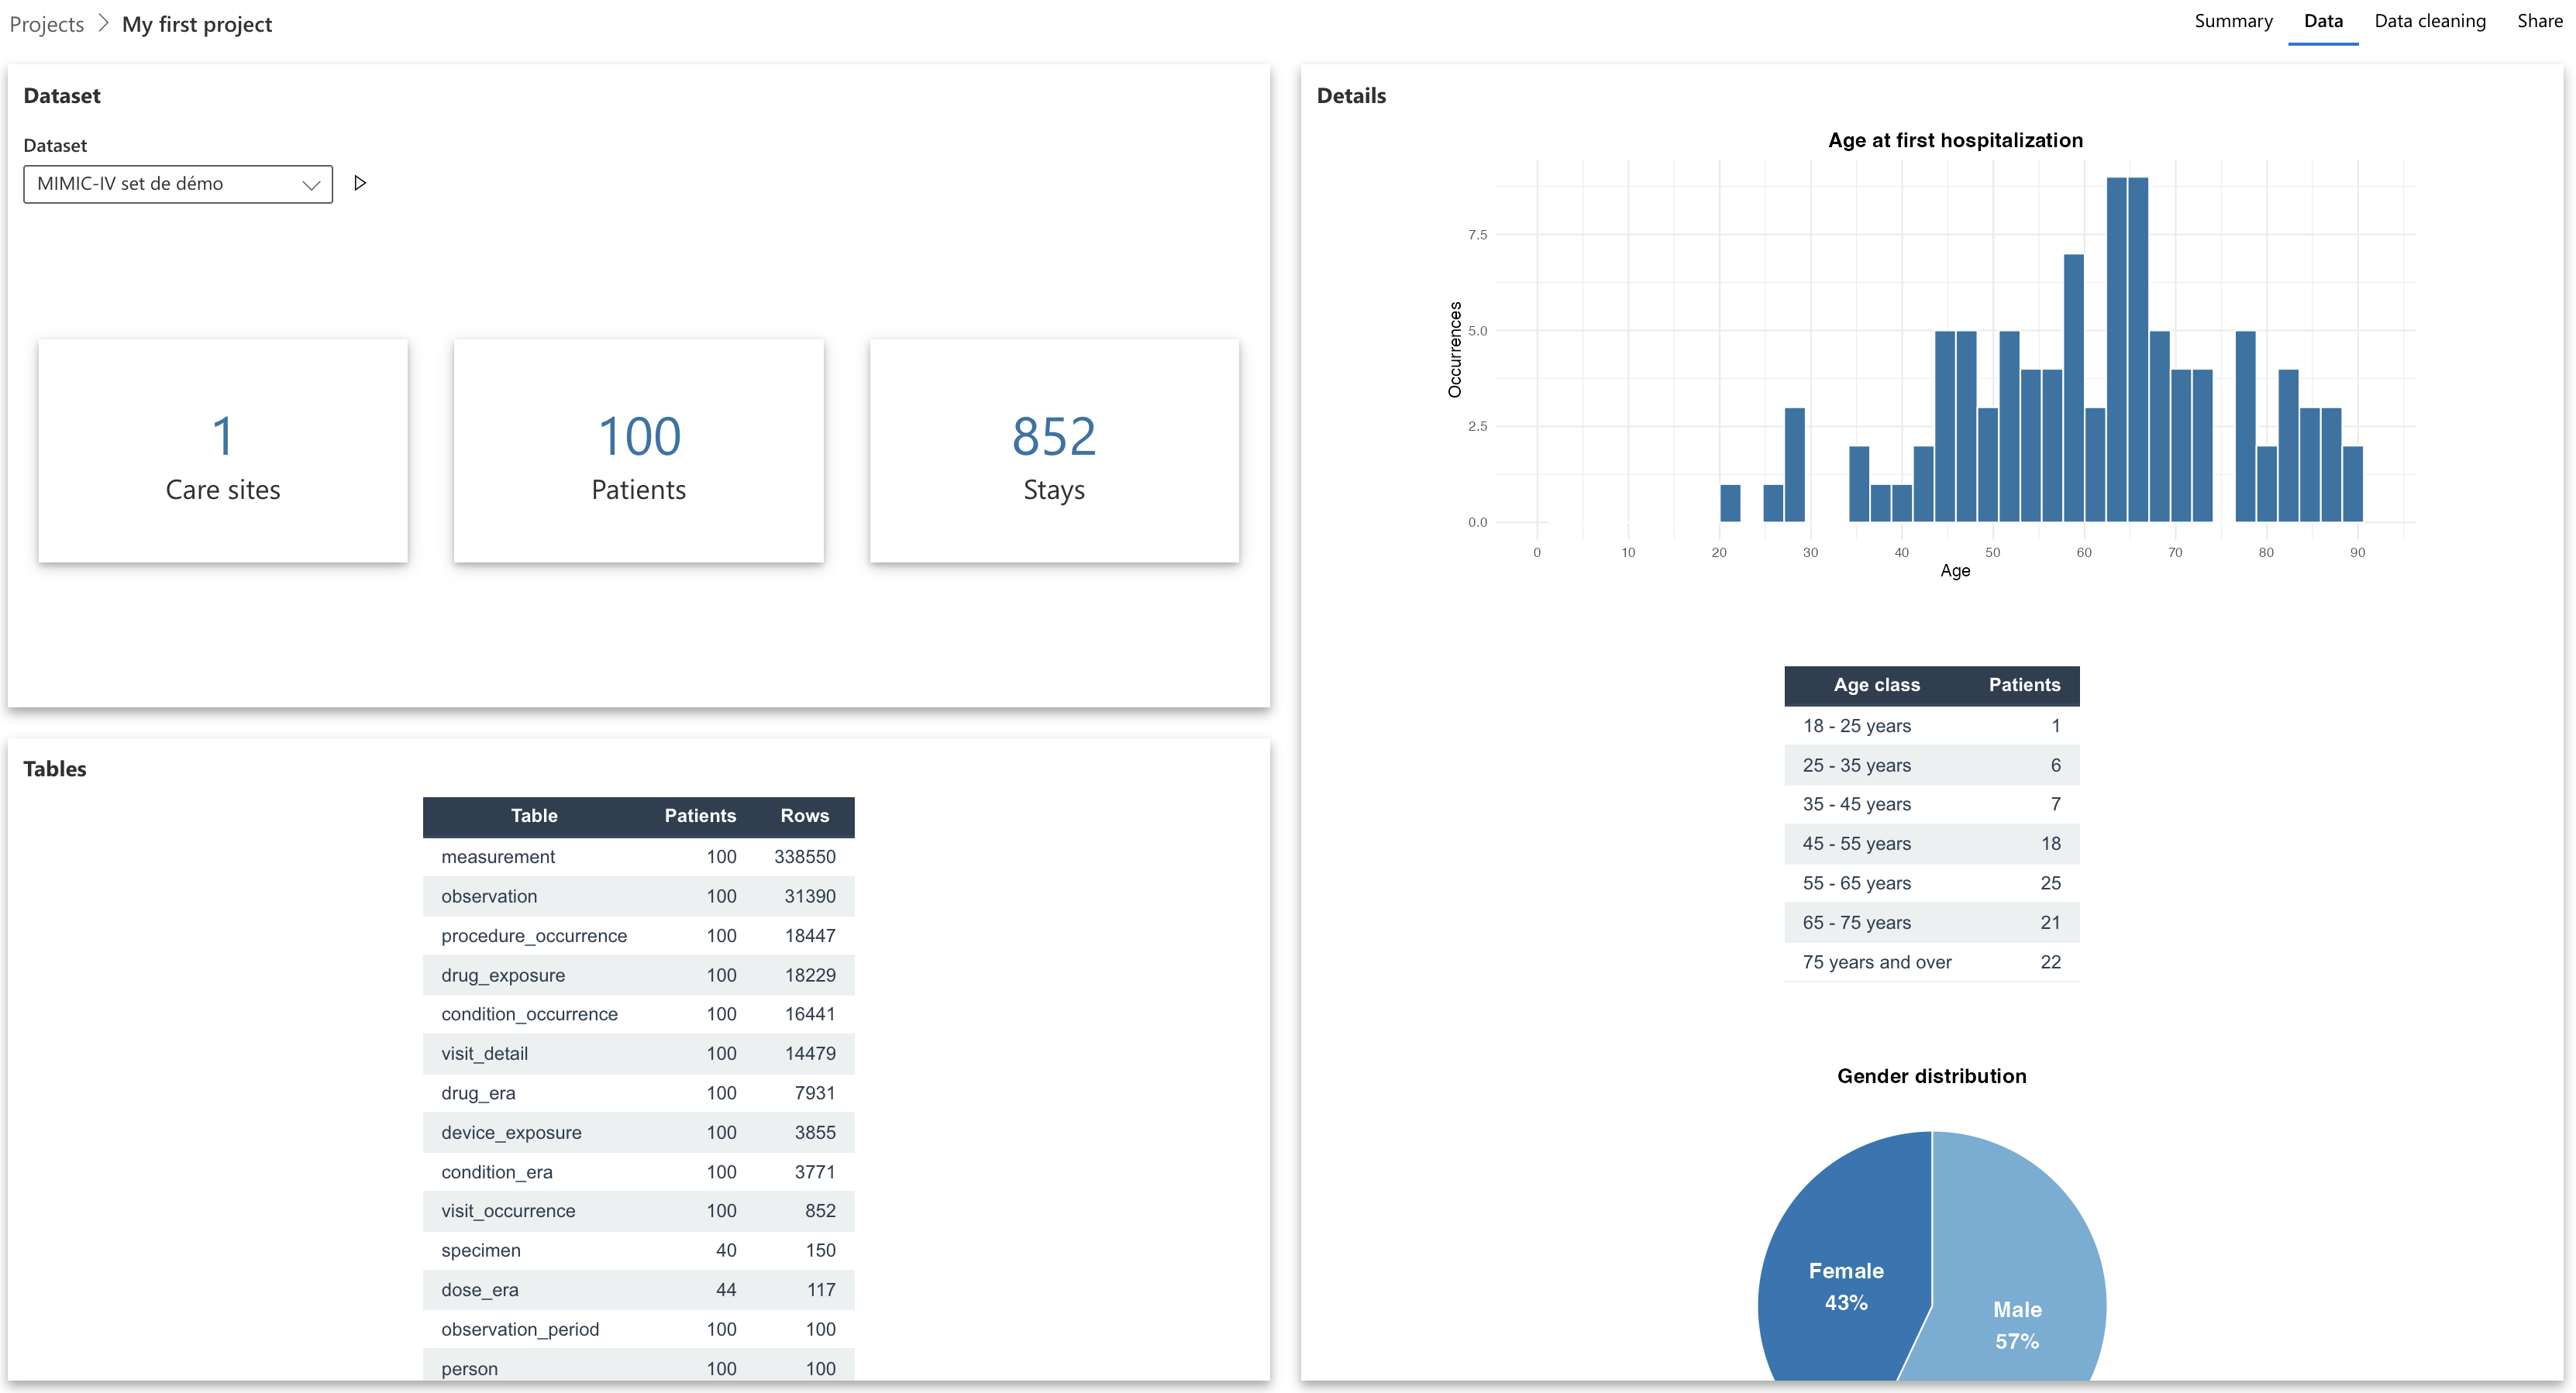Click the play icon beside the dataset dropdown

tap(361, 183)
